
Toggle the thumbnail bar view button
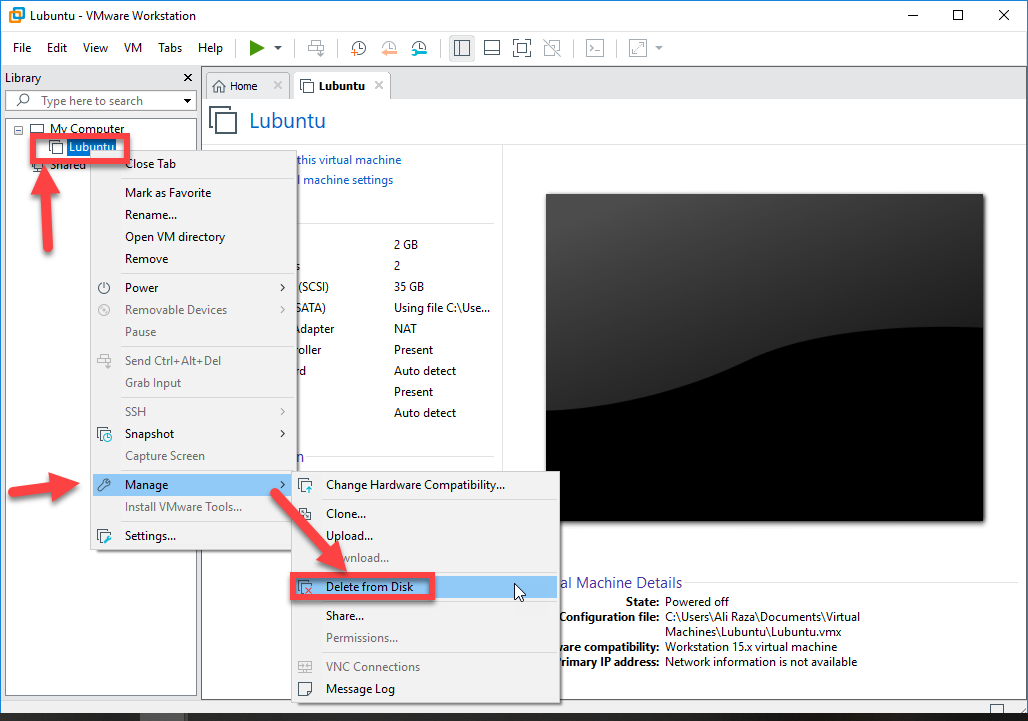tap(491, 48)
